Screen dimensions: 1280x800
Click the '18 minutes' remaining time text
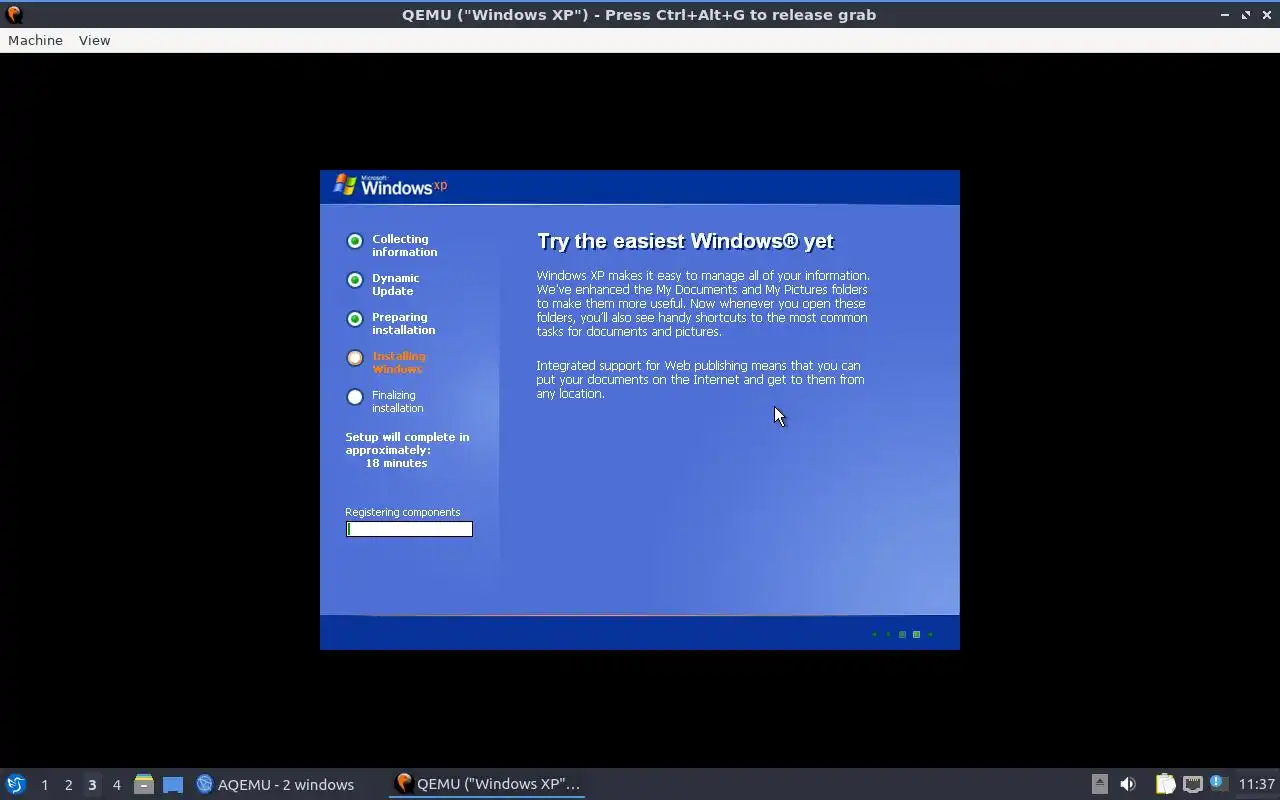click(396, 463)
